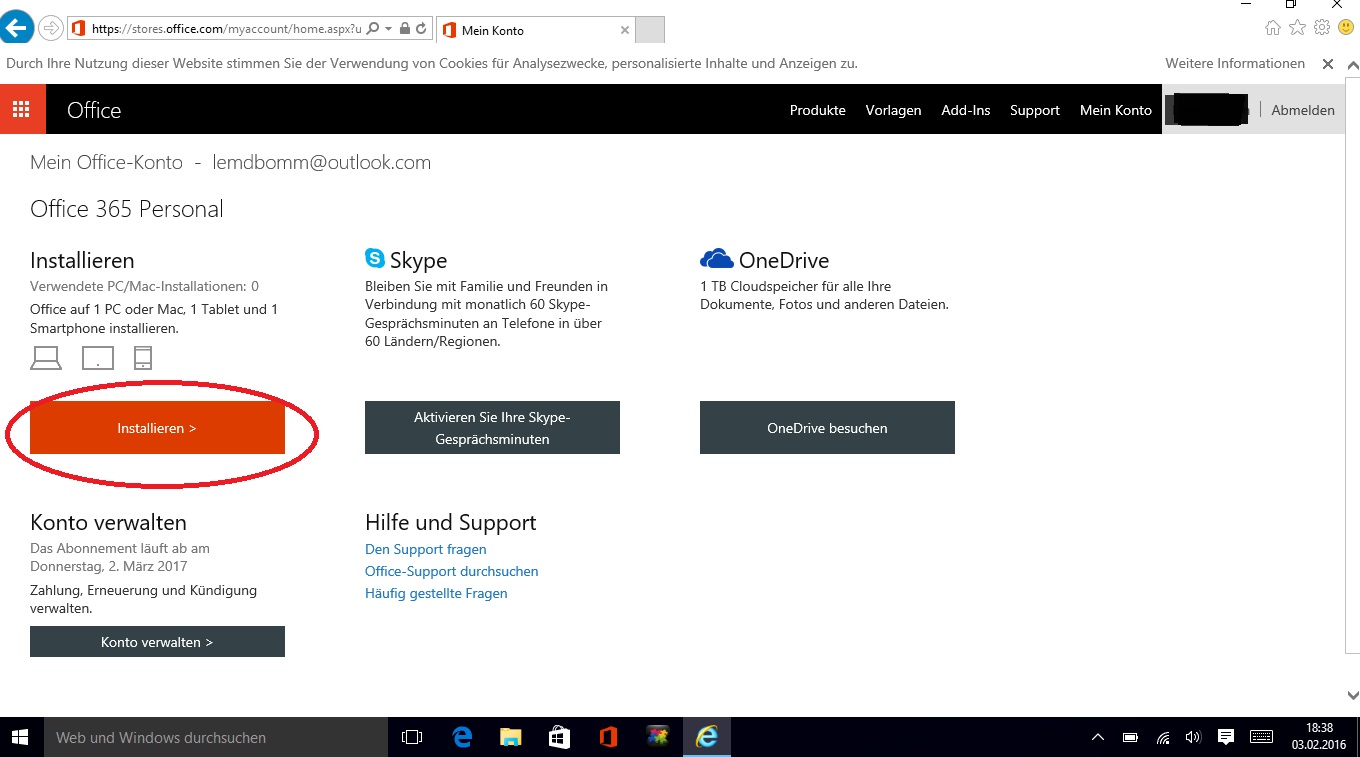The width and height of the screenshot is (1360, 757).
Task: Click the circled Installieren button
Action: pyautogui.click(x=157, y=428)
